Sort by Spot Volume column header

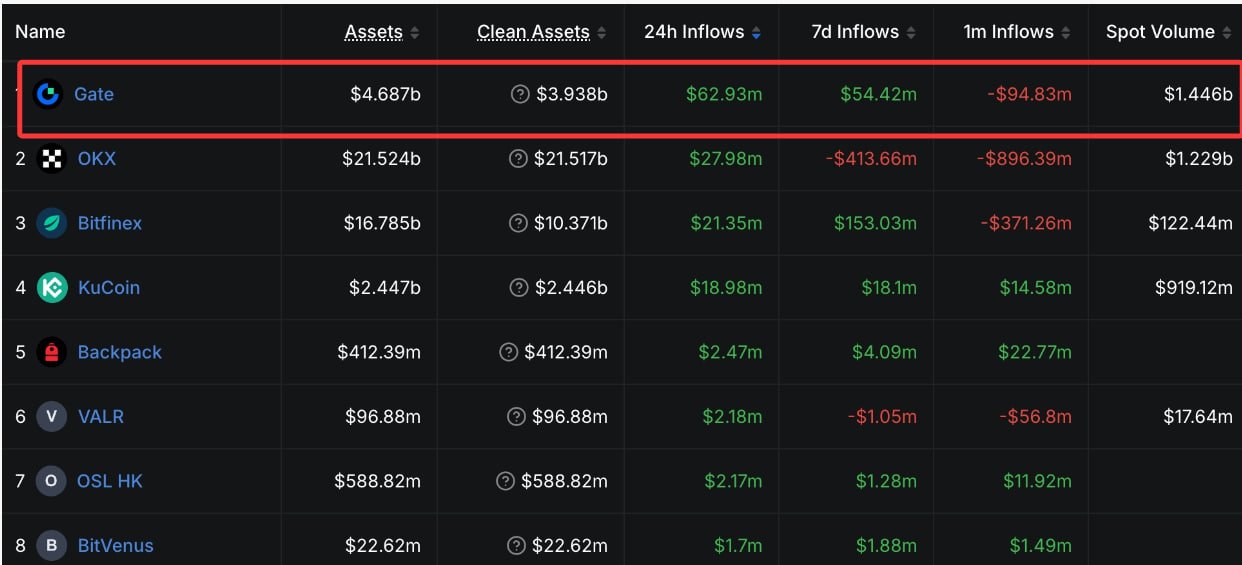(x=1168, y=32)
